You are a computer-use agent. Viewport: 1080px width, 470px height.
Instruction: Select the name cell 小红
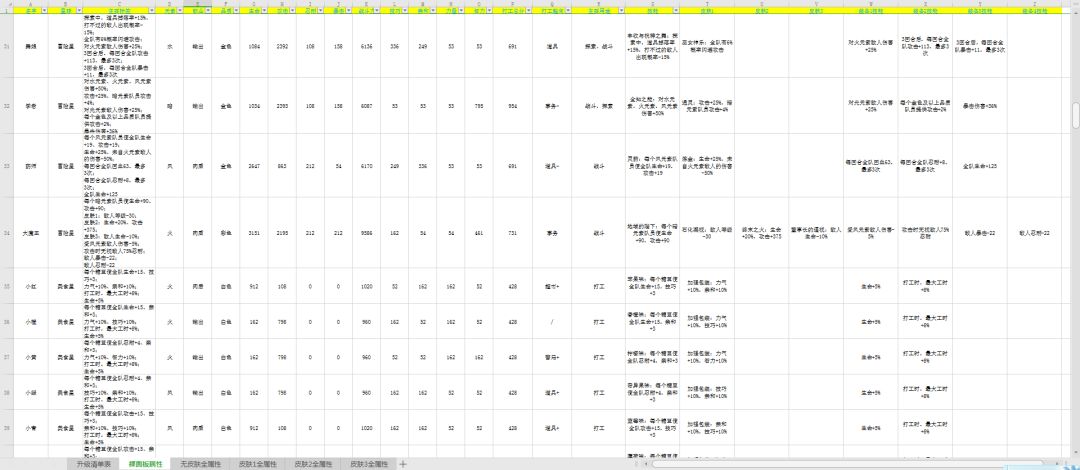point(31,285)
